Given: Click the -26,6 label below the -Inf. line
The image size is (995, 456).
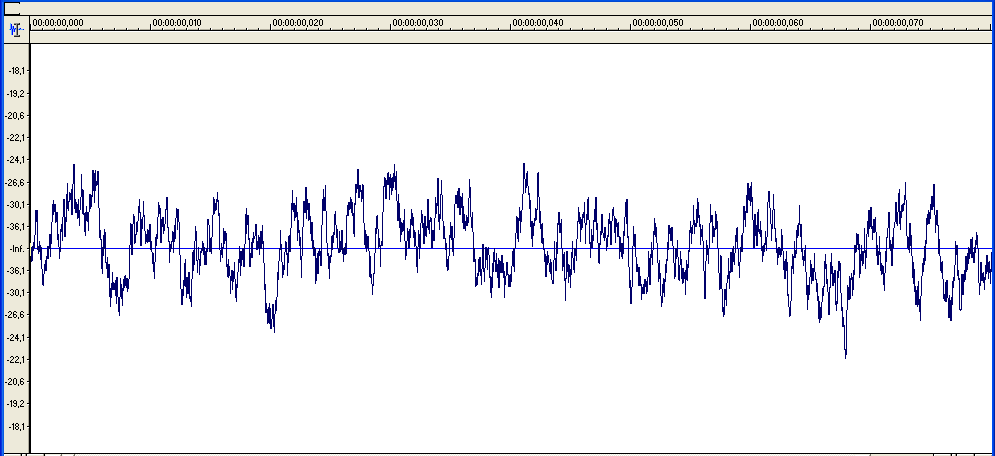Looking at the screenshot, I should [x=17, y=315].
